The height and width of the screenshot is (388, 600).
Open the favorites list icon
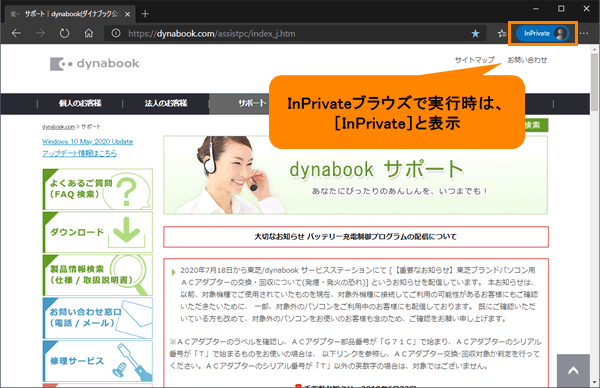502,34
